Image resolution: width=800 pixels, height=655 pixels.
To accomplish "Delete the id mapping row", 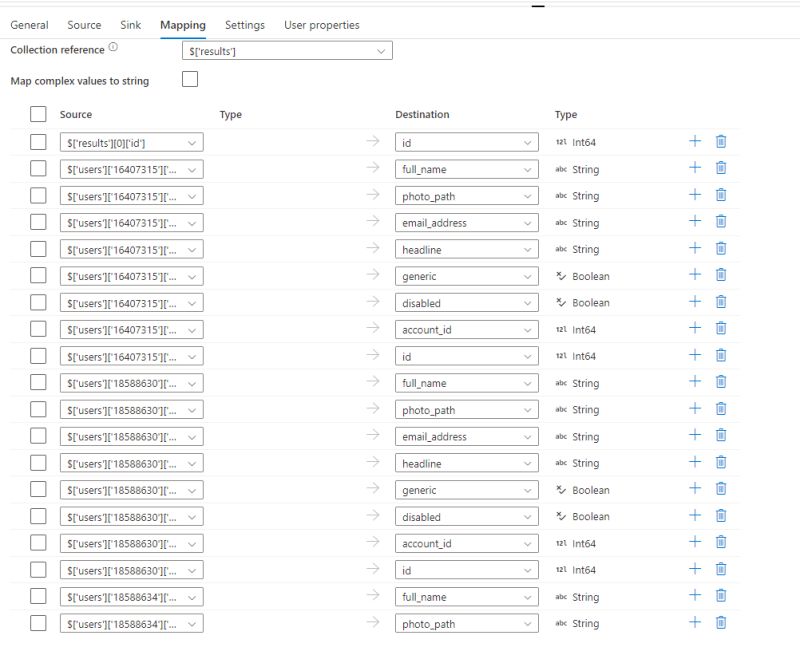I will [x=721, y=141].
